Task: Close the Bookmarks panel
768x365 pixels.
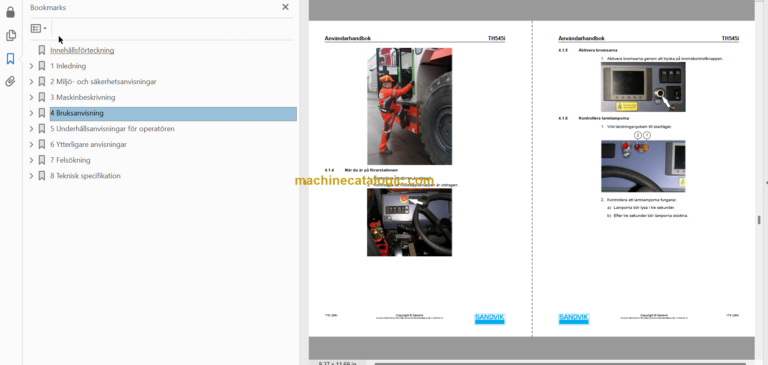Action: click(x=285, y=7)
